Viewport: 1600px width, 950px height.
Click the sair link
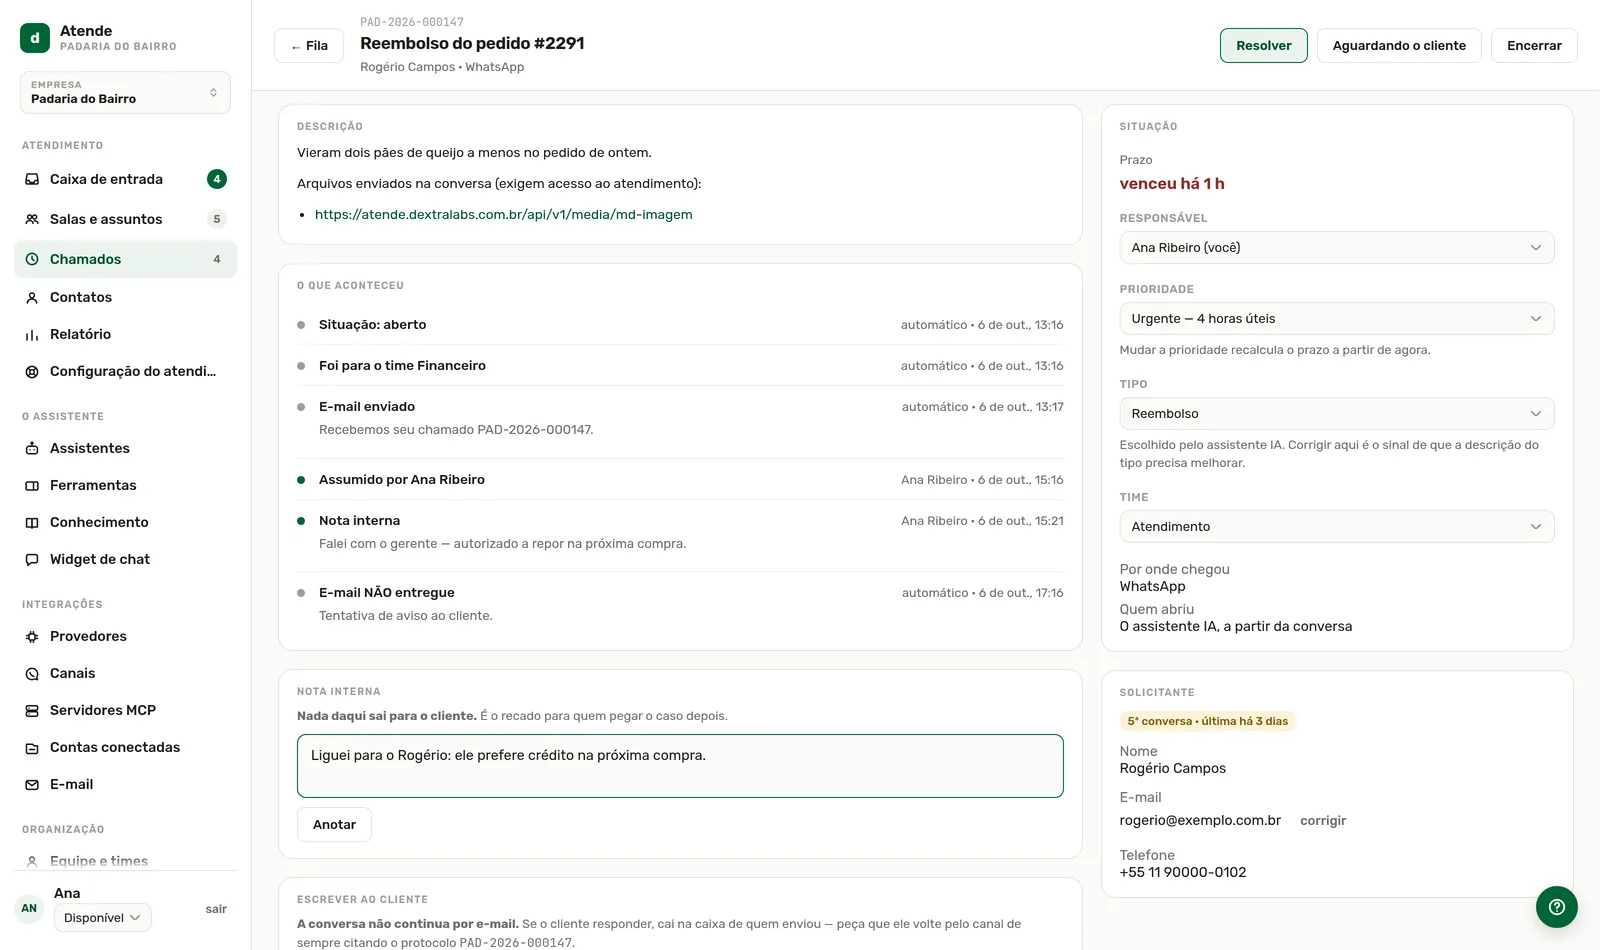coord(216,909)
